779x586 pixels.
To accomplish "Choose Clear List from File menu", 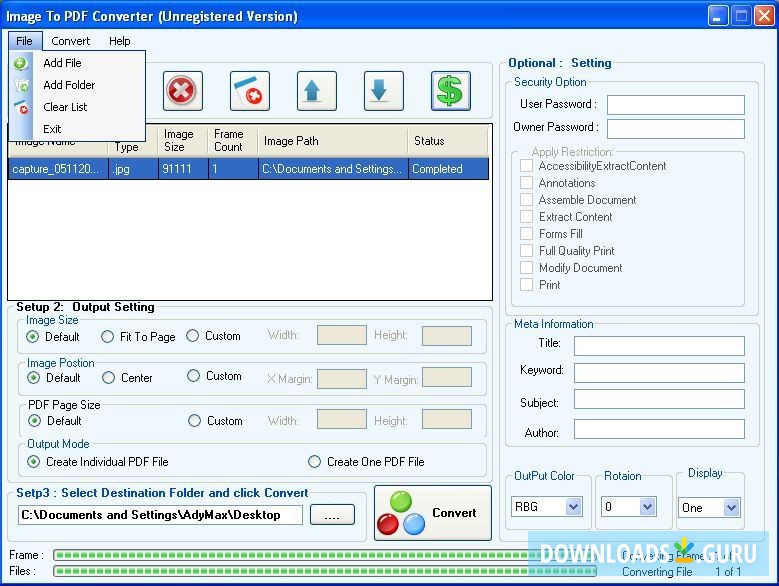I will click(x=65, y=107).
